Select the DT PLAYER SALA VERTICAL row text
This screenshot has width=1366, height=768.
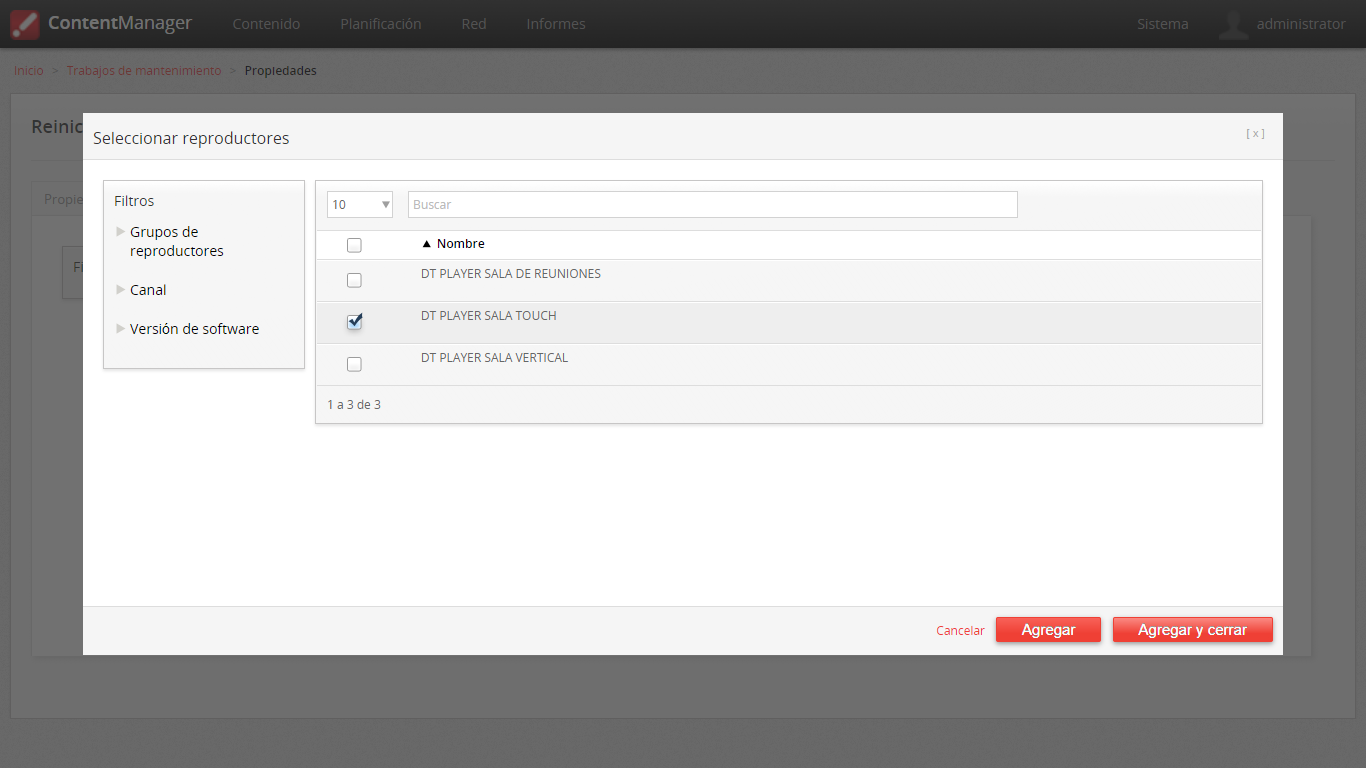coord(494,358)
